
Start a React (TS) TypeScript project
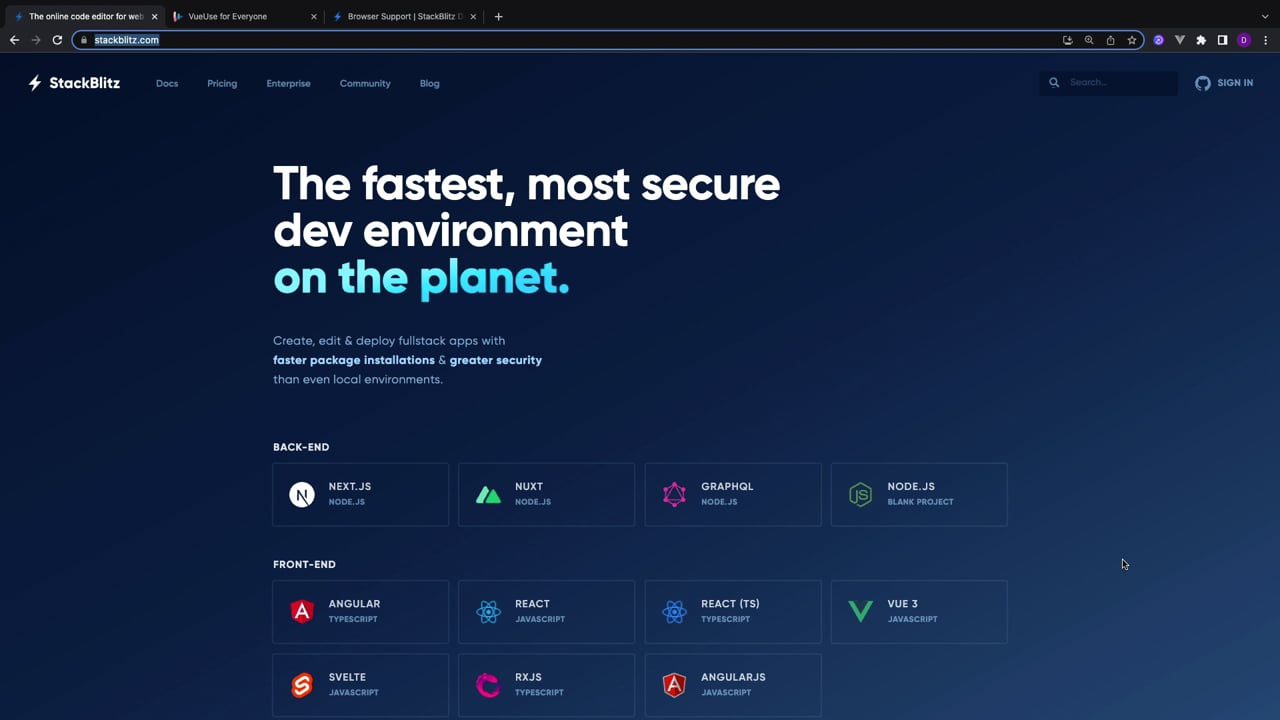click(x=733, y=611)
